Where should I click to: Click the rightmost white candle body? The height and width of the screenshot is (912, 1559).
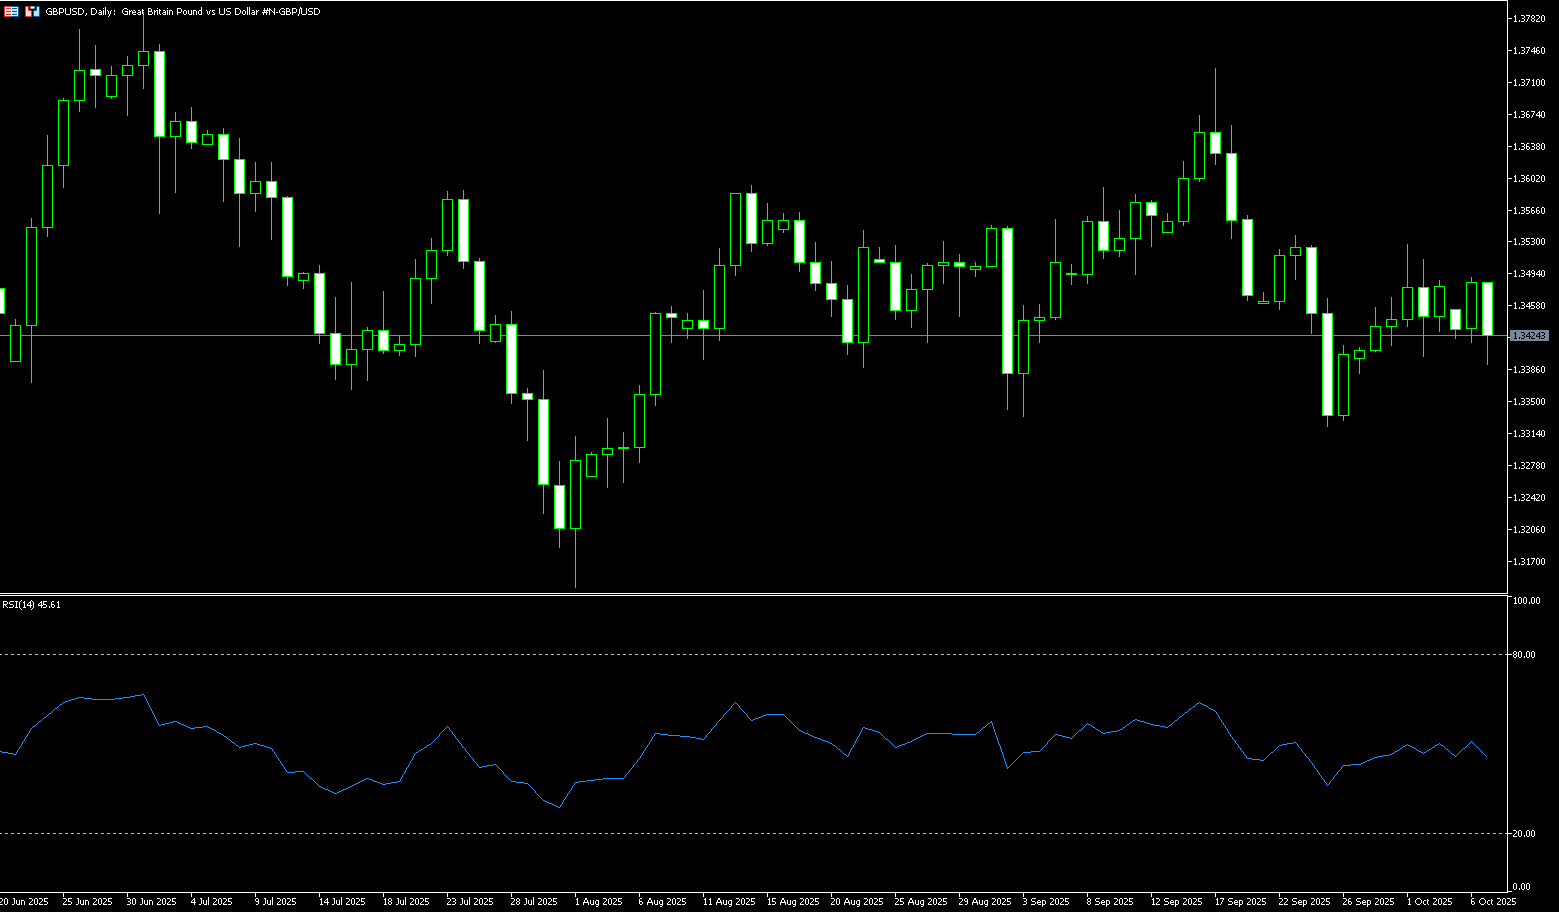(x=1488, y=308)
